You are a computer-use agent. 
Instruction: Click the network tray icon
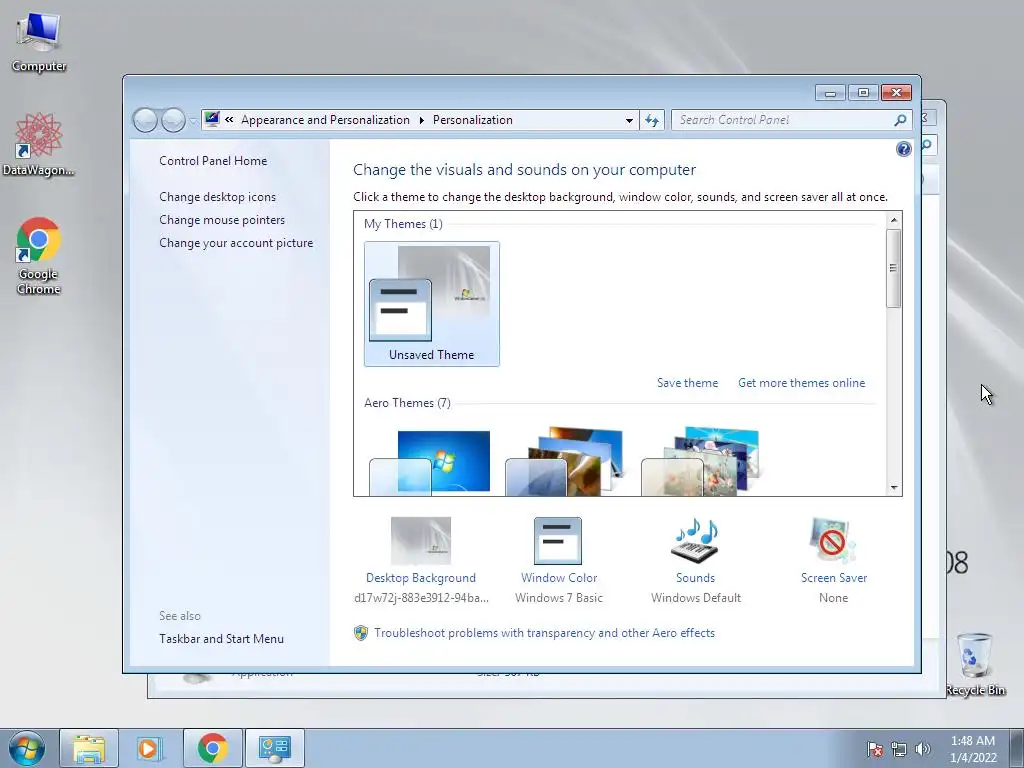coord(899,749)
